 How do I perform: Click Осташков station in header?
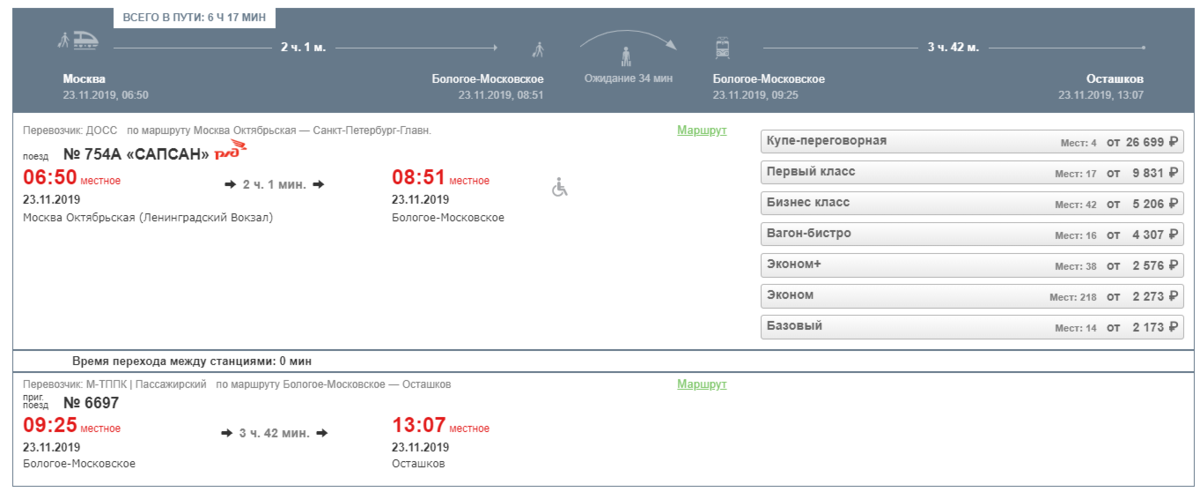(1115, 79)
